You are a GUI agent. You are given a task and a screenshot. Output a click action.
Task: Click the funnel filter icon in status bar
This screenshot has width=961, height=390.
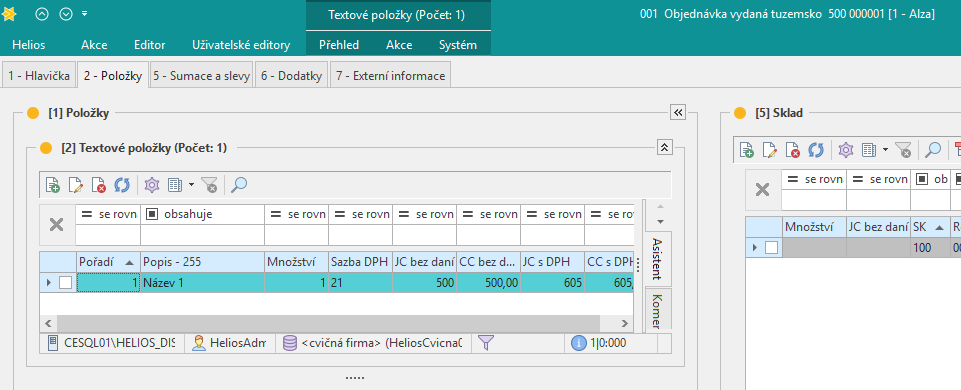click(485, 343)
